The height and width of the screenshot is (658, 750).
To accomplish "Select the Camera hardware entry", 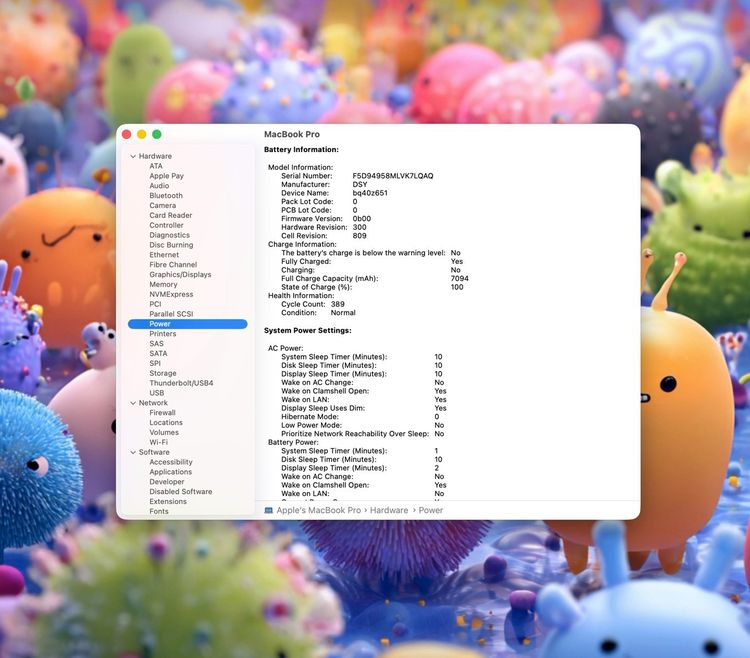I will point(163,205).
